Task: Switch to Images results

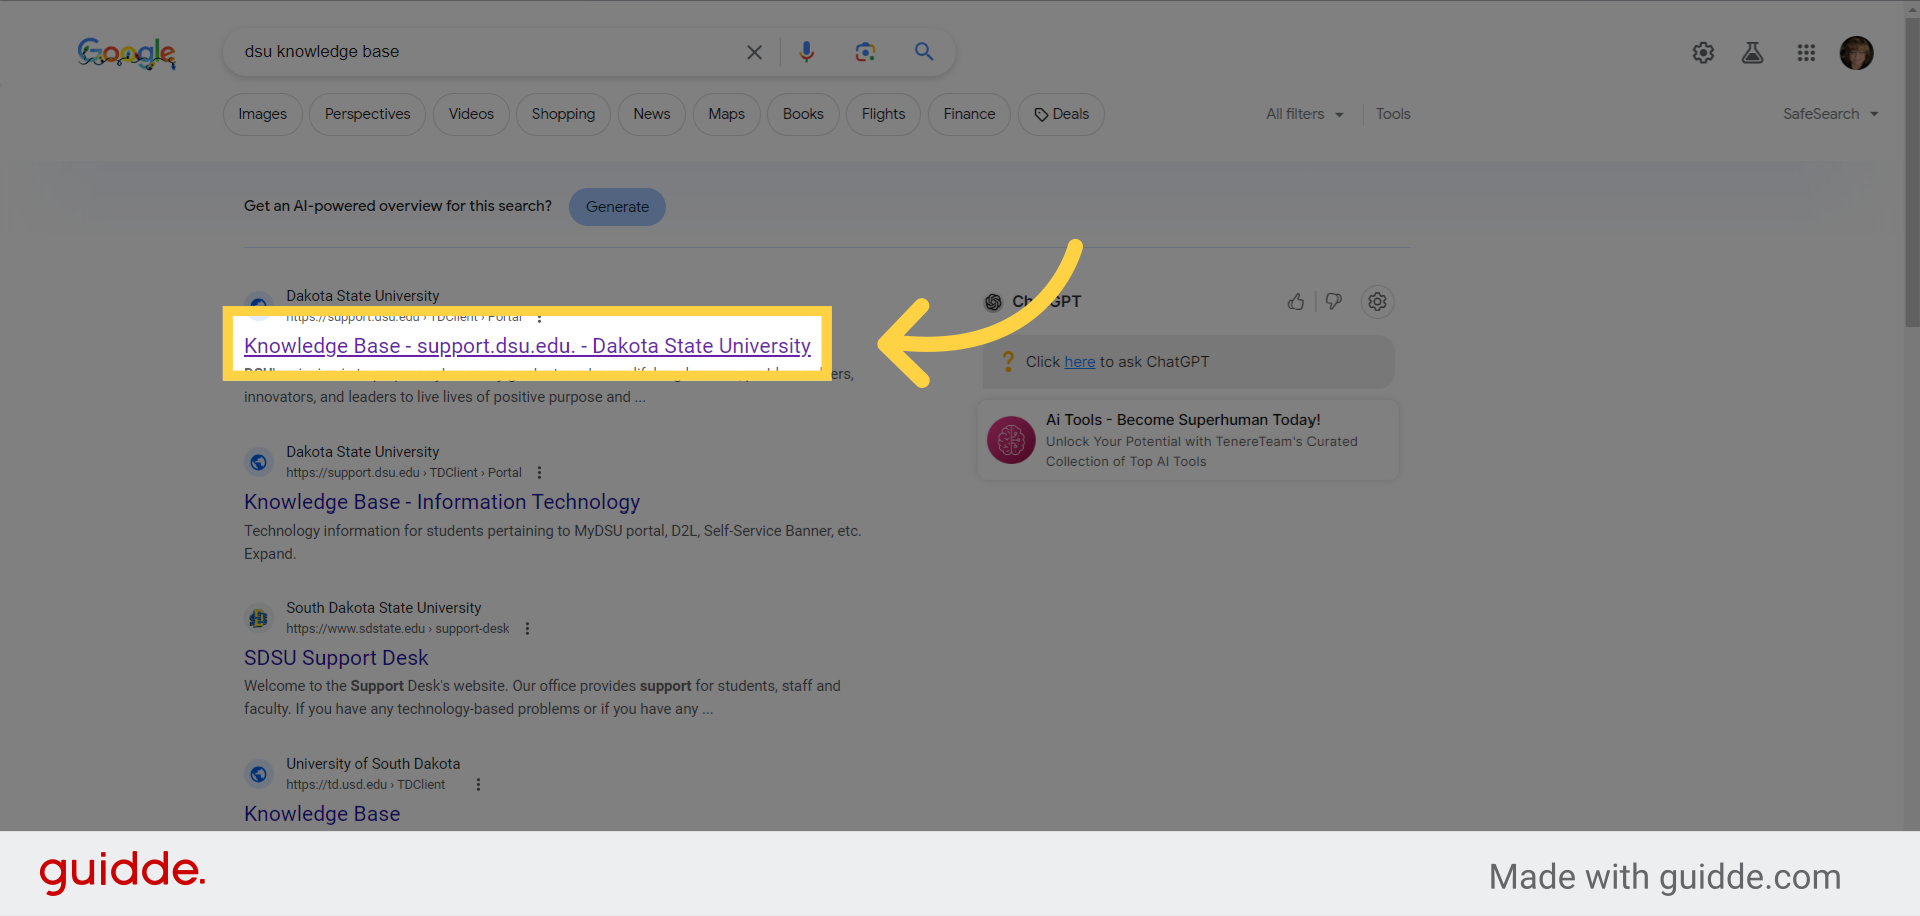Action: click(x=262, y=114)
